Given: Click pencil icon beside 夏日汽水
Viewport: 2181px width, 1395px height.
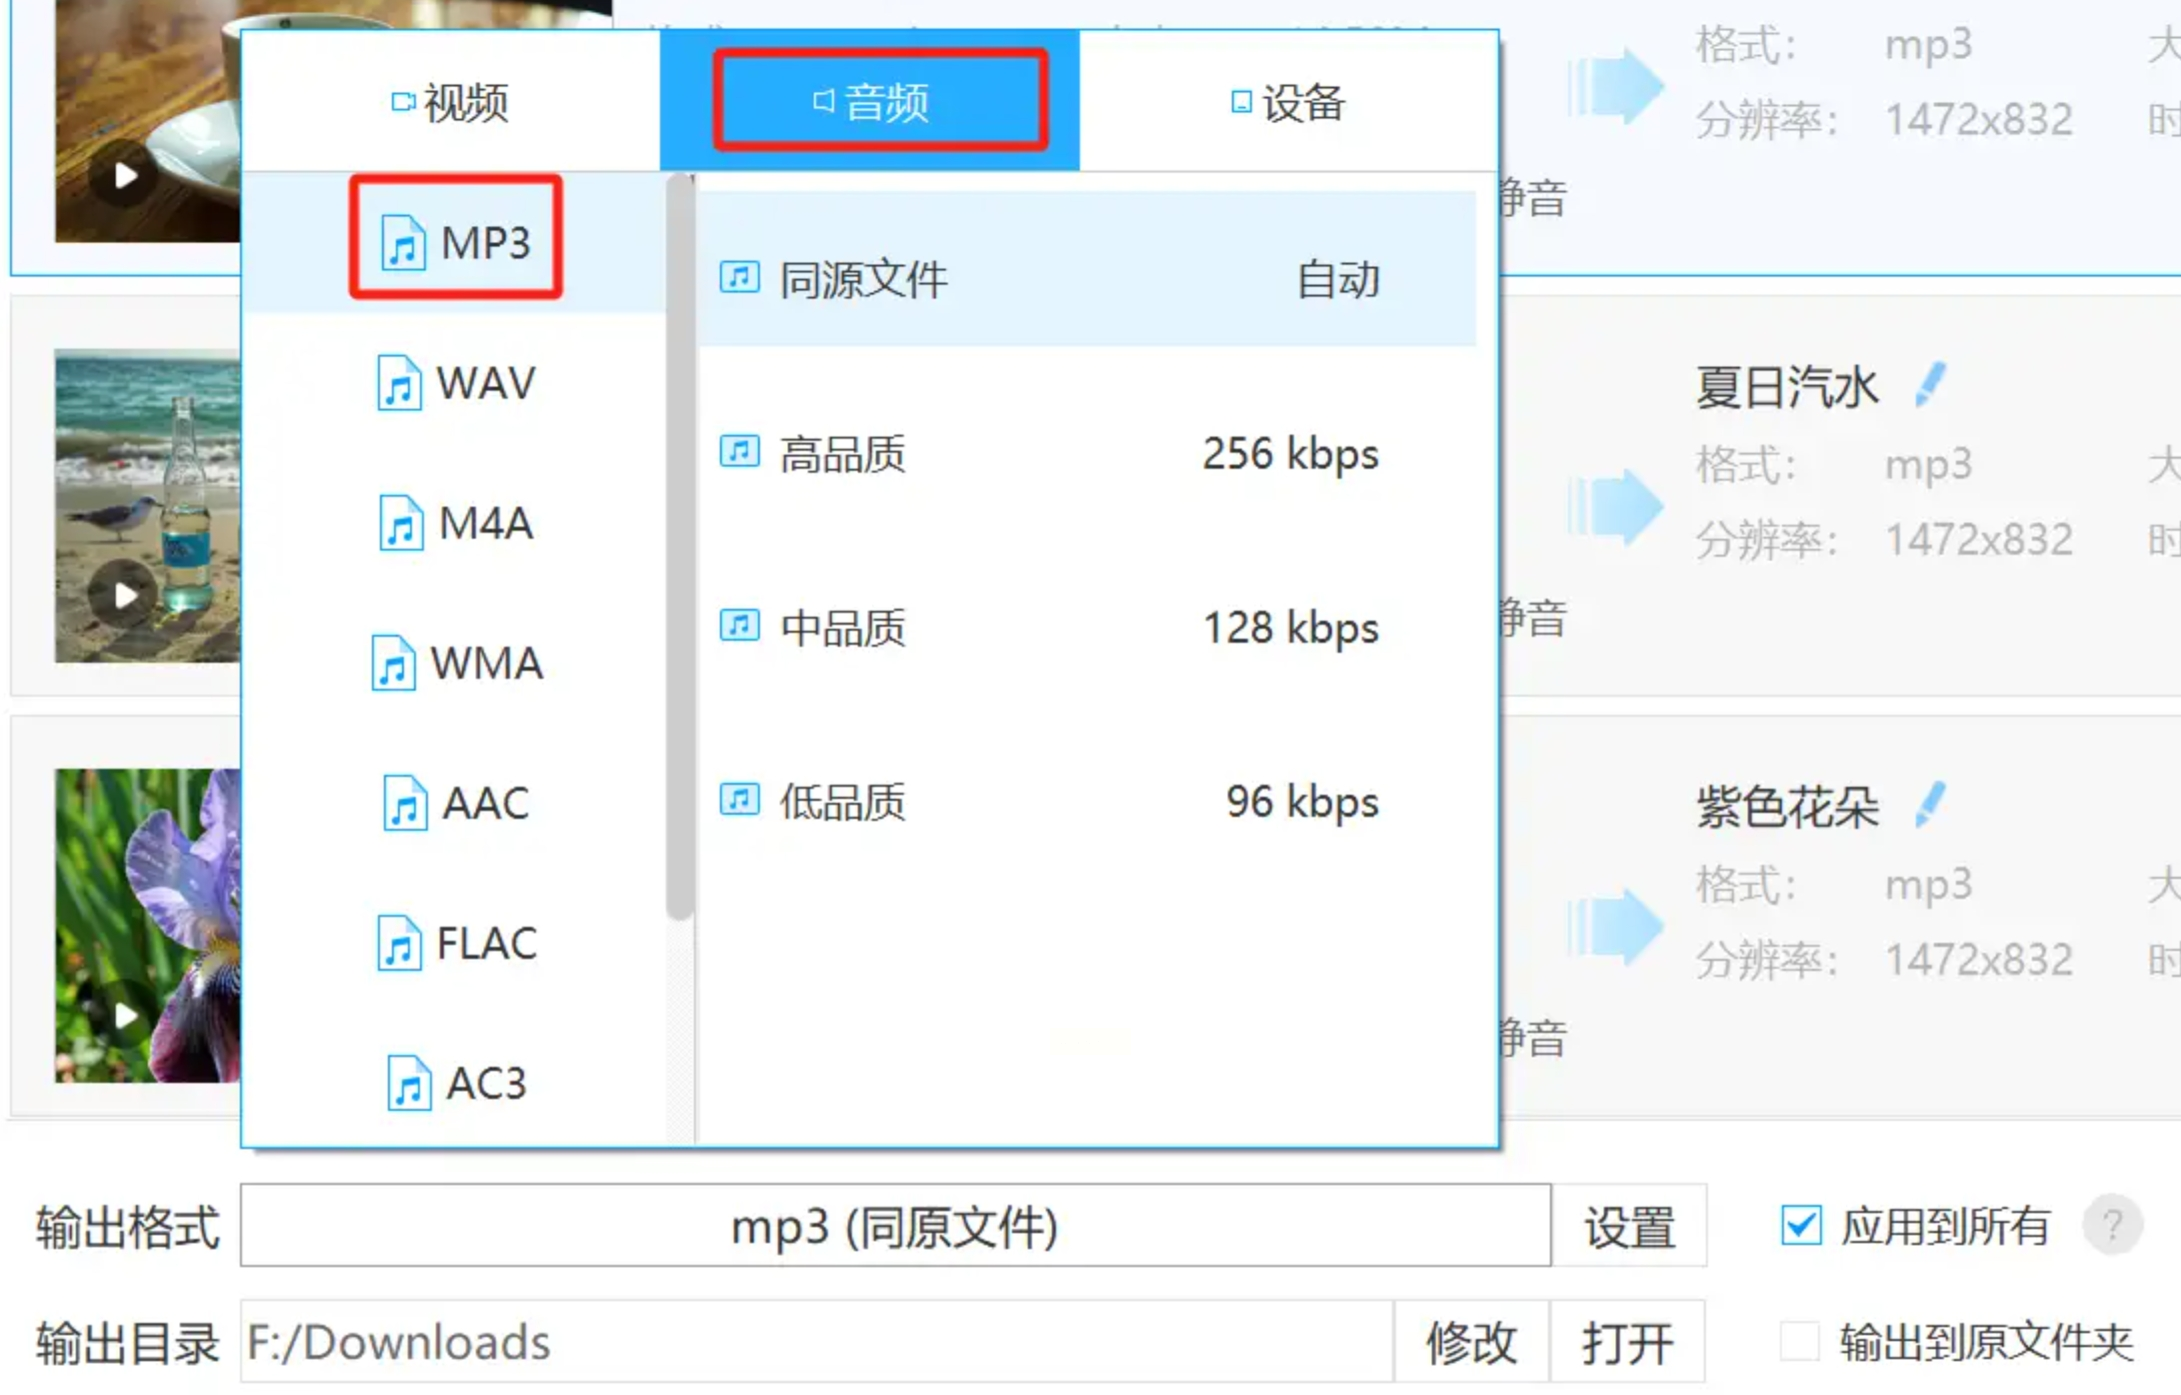Looking at the screenshot, I should (1930, 385).
